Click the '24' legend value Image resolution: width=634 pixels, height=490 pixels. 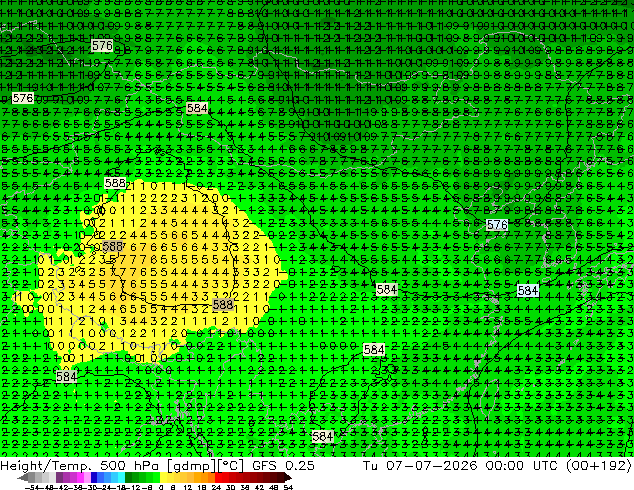[x=216, y=487]
